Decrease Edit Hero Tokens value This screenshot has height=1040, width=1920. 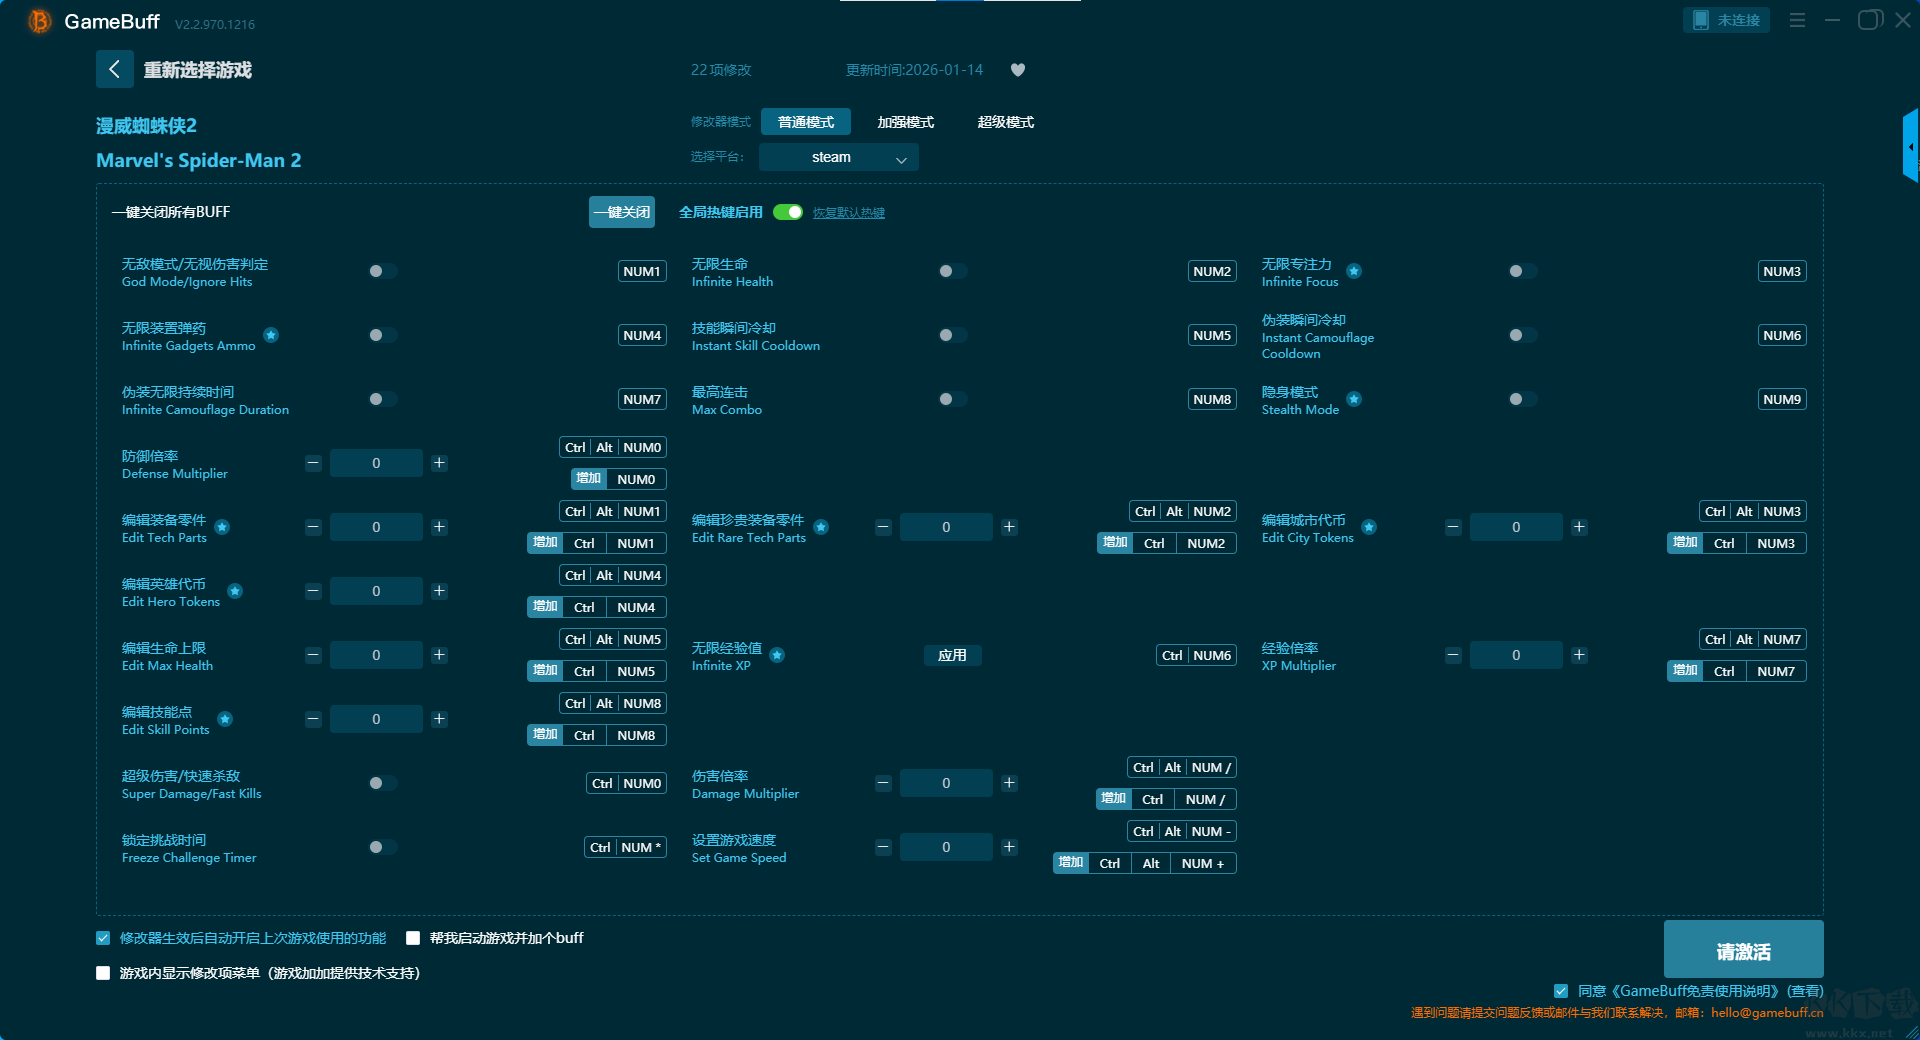click(313, 591)
